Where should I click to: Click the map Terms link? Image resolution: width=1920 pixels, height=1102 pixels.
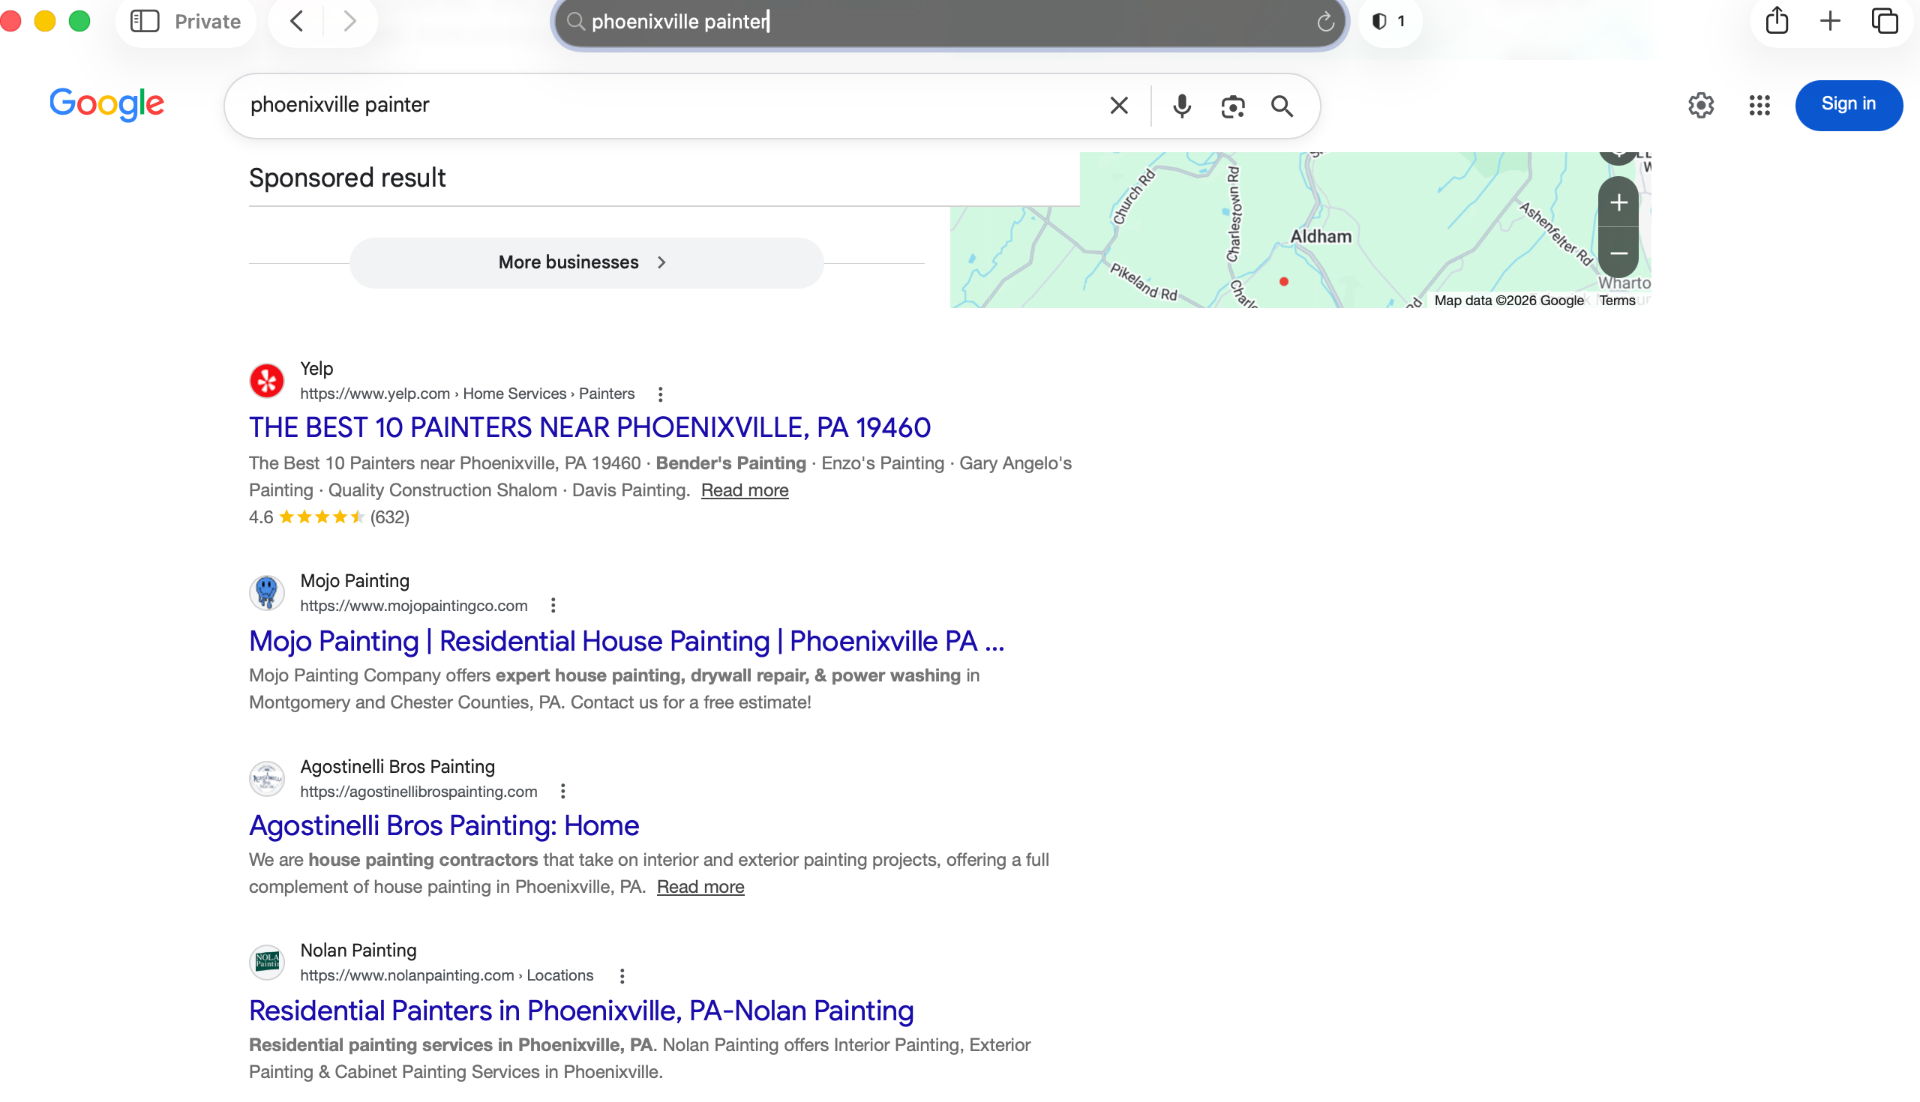pos(1617,300)
